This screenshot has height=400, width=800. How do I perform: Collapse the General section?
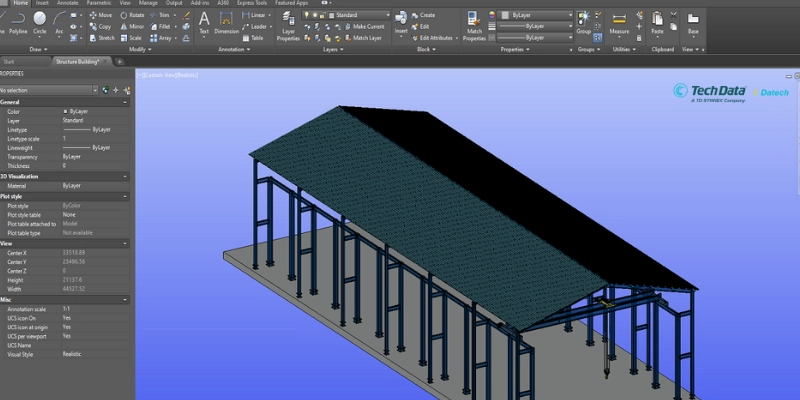coord(126,102)
